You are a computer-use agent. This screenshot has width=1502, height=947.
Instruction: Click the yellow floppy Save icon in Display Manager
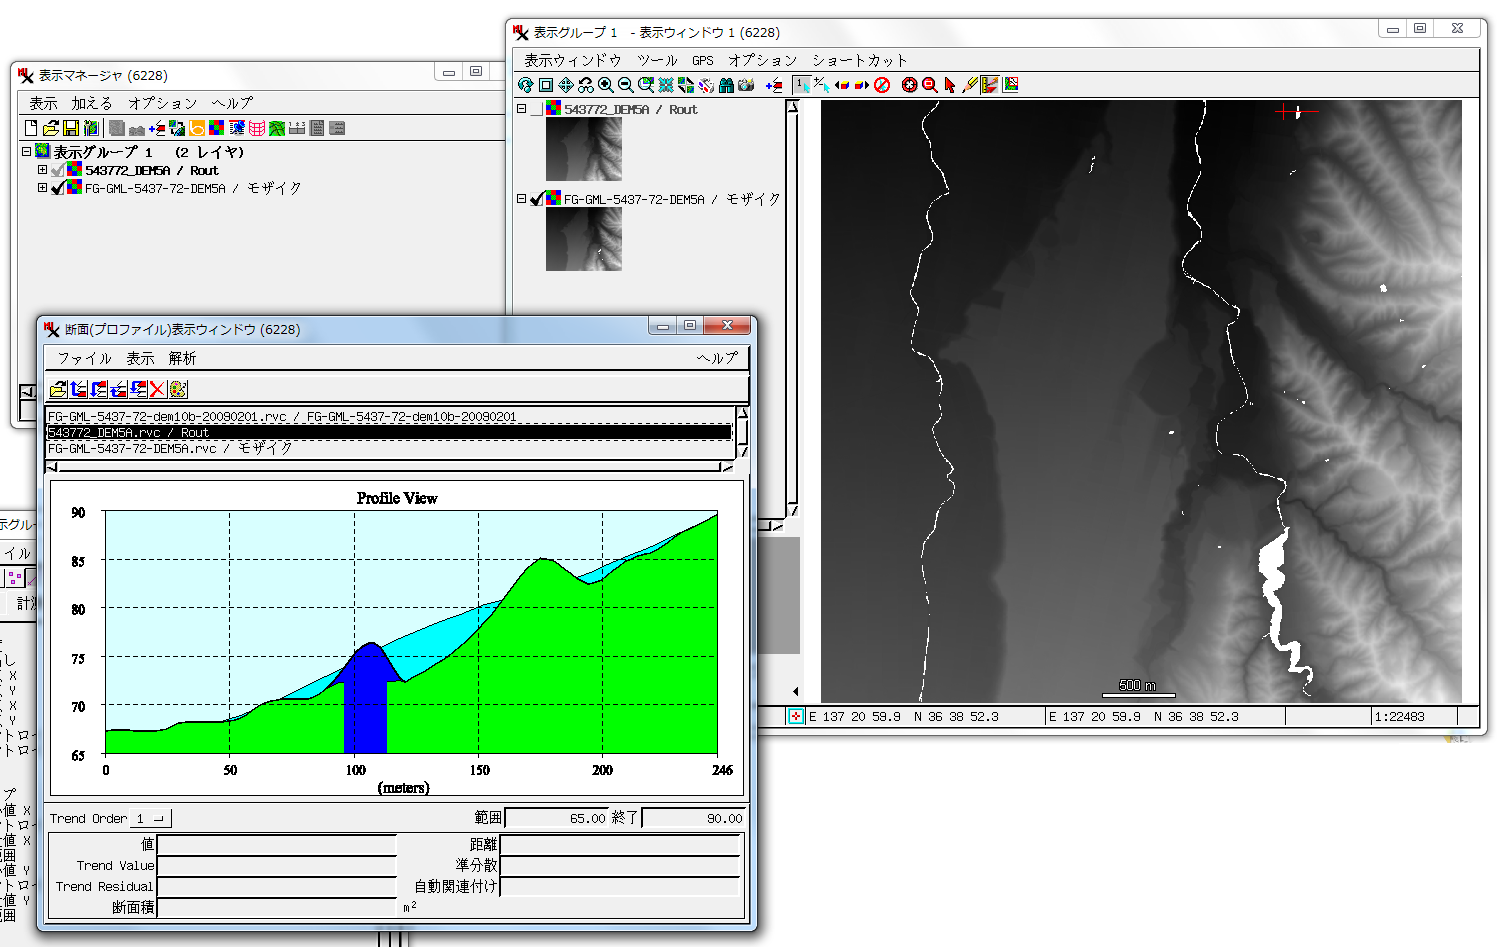71,128
